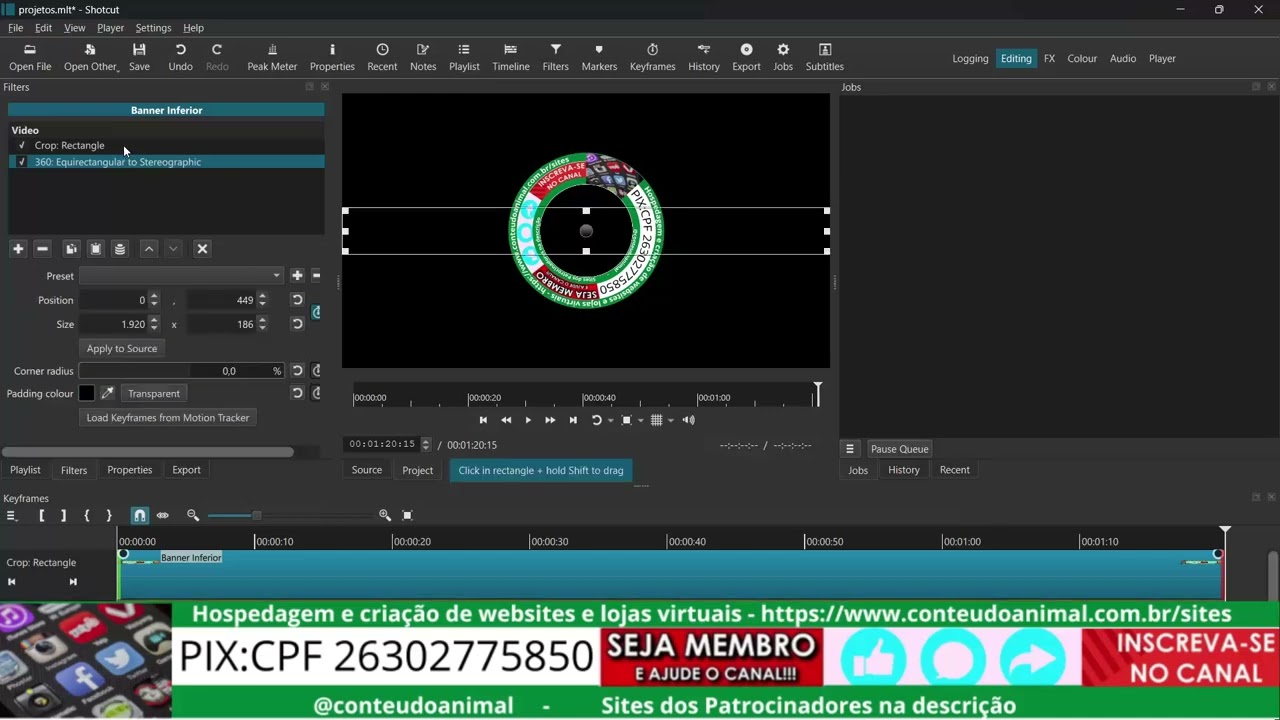Set keyframes filter start bracket
The width and height of the screenshot is (1280, 720).
[41, 515]
